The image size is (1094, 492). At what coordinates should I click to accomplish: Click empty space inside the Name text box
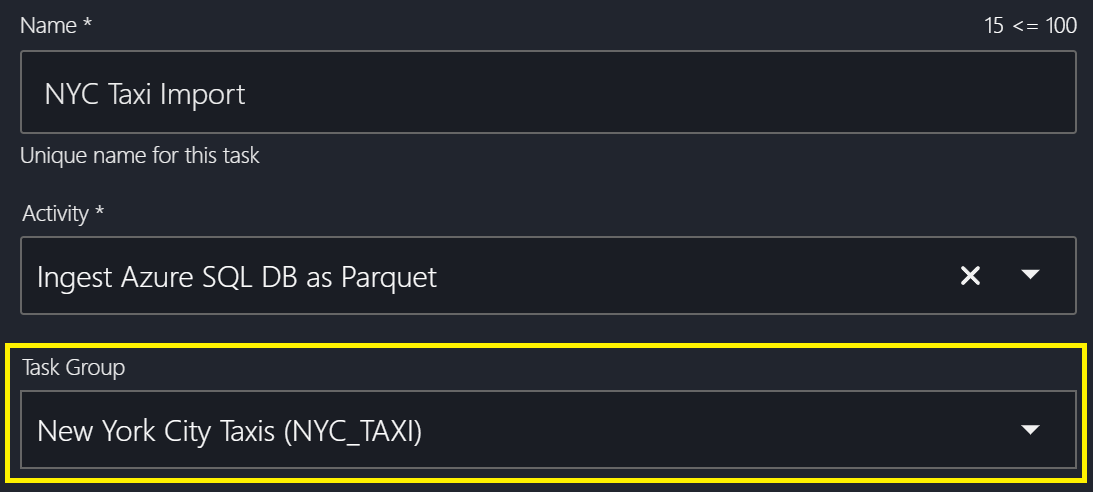pos(650,95)
